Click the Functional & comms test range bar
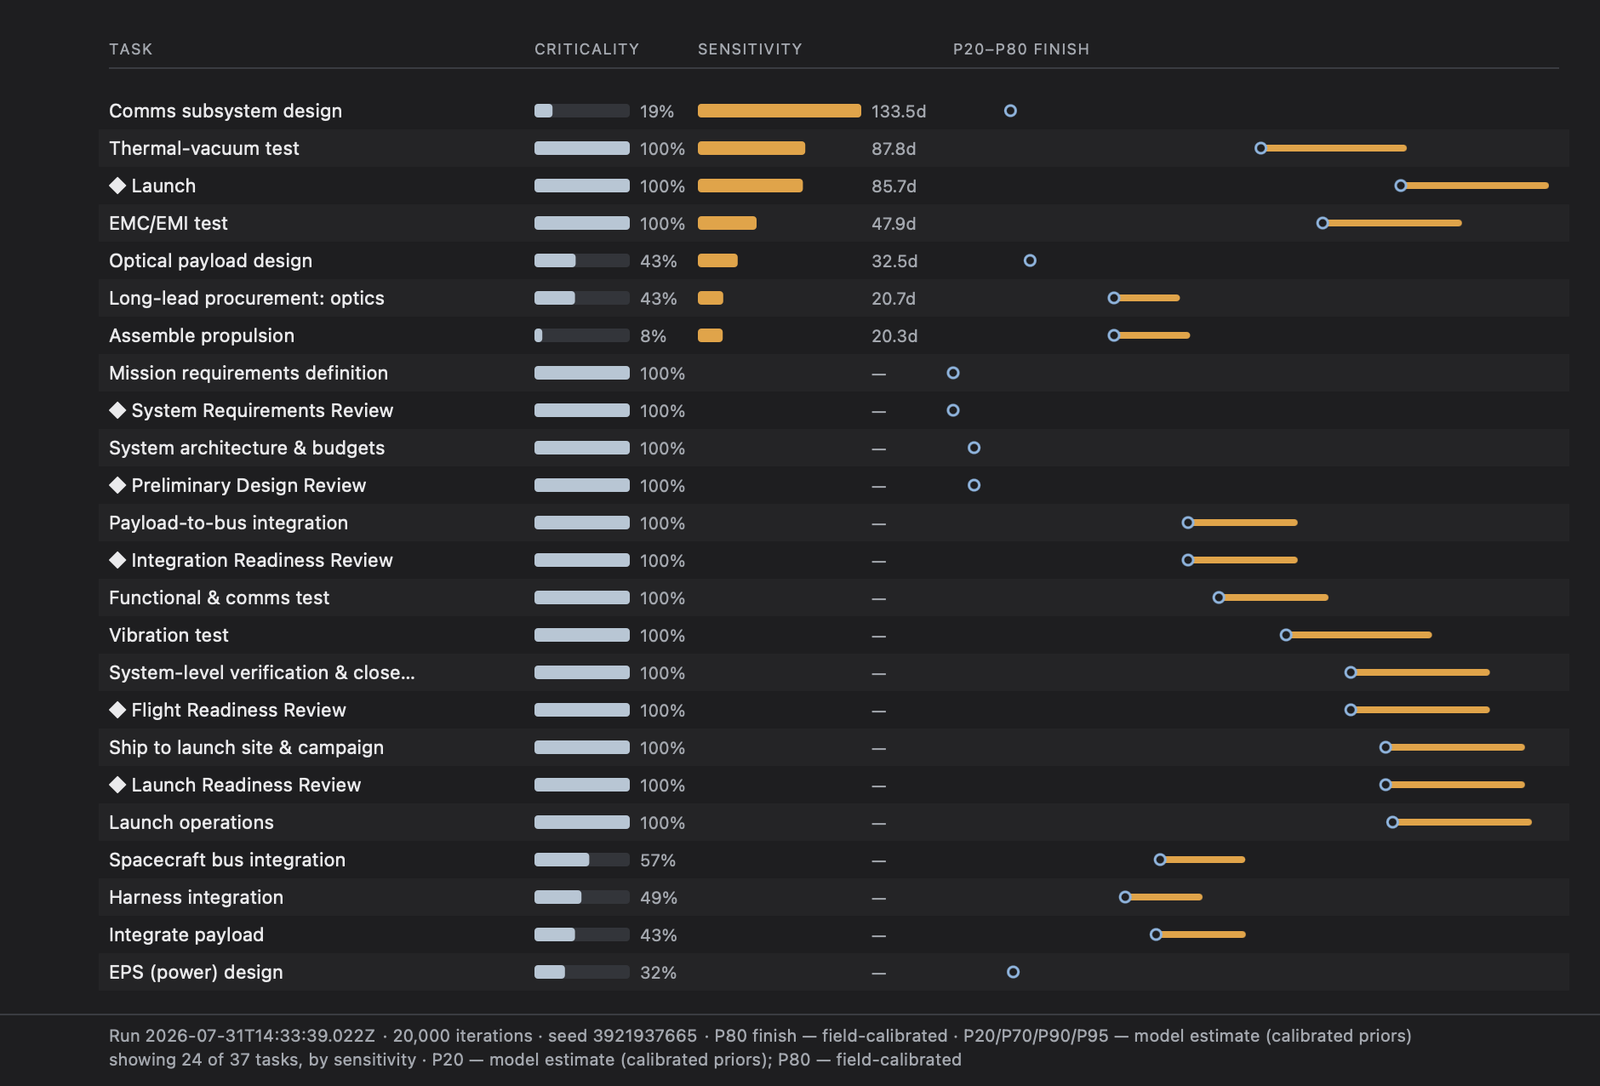 coord(1274,598)
